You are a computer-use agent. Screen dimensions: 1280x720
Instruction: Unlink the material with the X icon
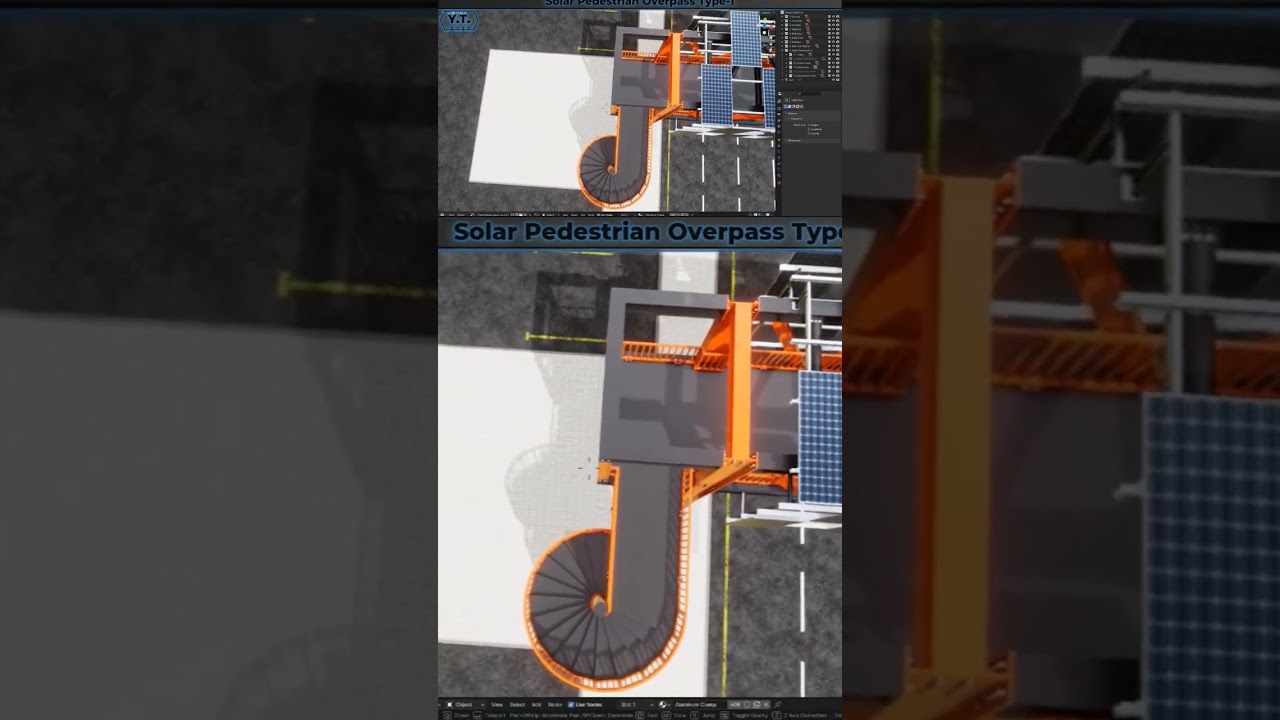coord(767,705)
